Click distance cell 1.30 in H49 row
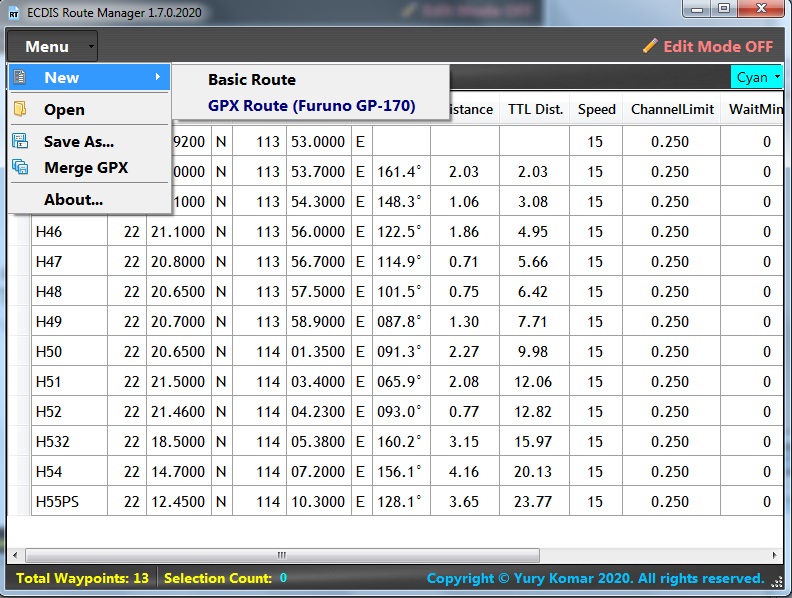The width and height of the screenshot is (792, 598). [465, 321]
